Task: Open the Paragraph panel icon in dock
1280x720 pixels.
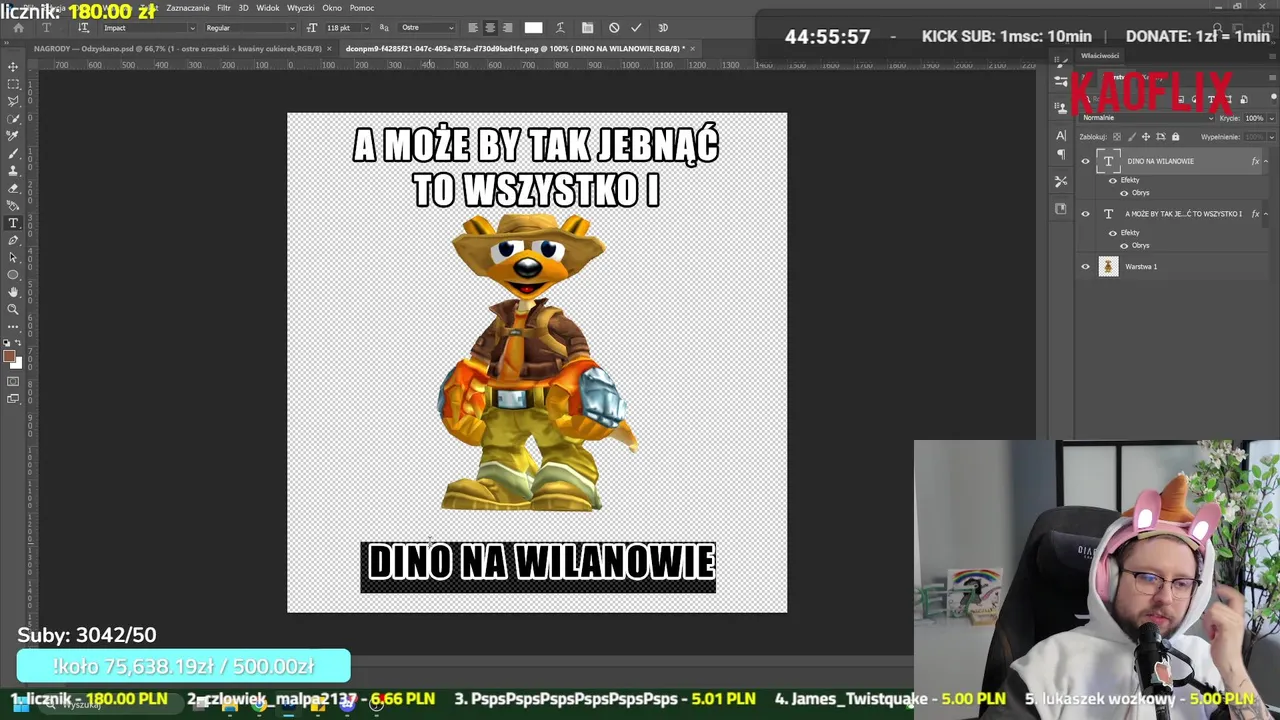Action: point(1061,154)
